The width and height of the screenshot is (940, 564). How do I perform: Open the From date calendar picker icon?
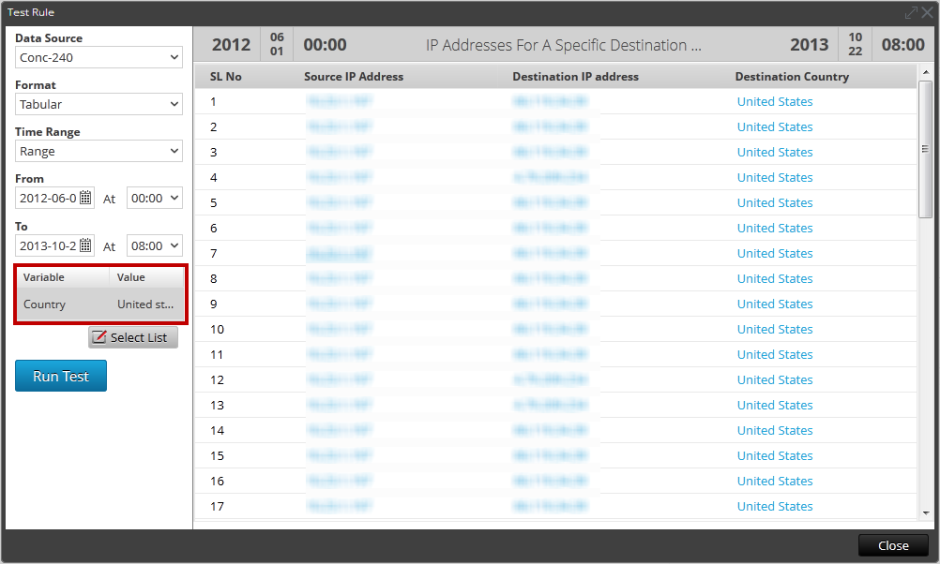pos(86,197)
